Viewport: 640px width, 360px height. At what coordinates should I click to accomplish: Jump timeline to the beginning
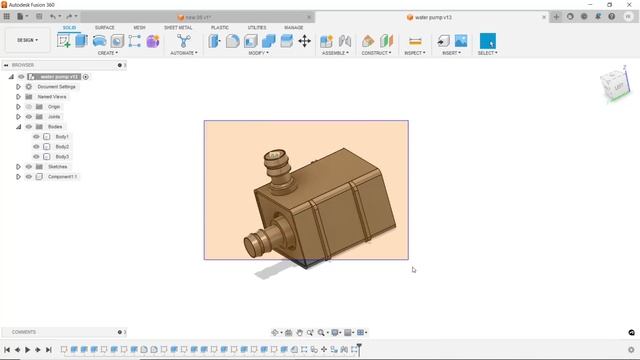click(7, 350)
